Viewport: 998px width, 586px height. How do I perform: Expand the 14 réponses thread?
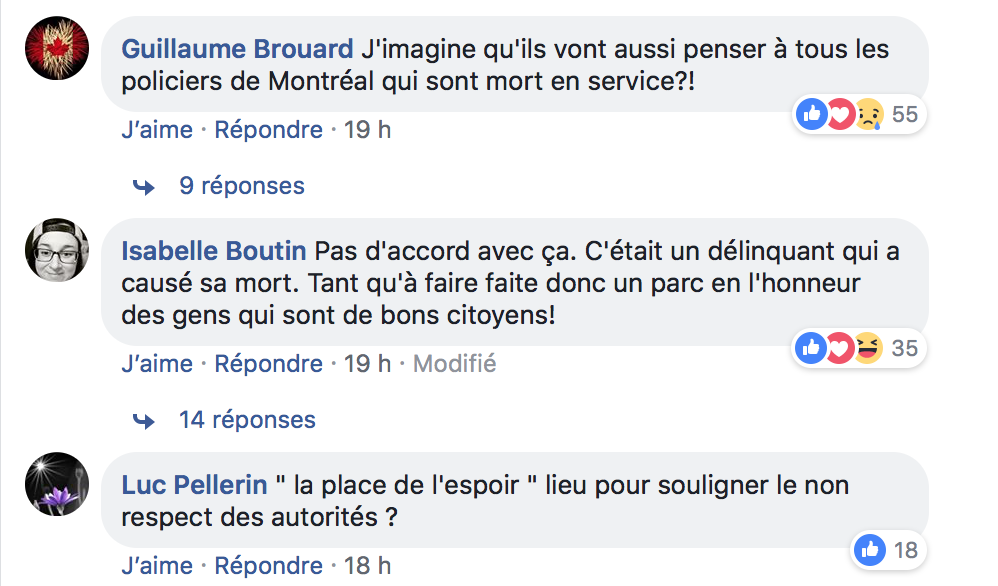pyautogui.click(x=247, y=420)
